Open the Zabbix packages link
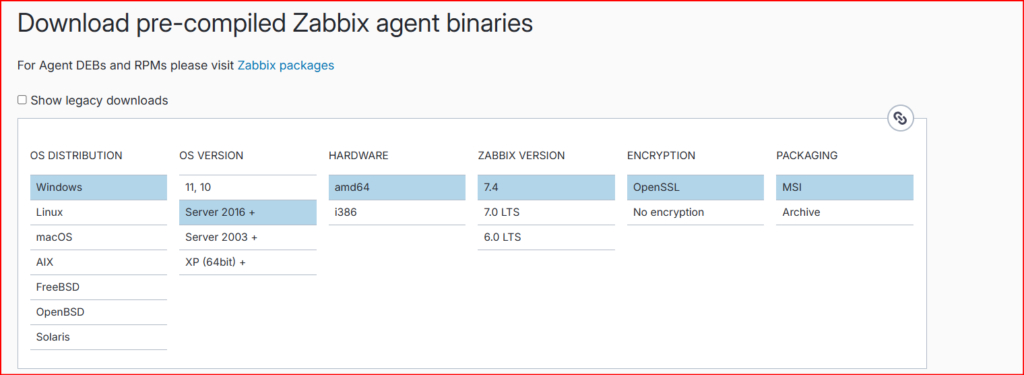The height and width of the screenshot is (375, 1024). pos(285,65)
